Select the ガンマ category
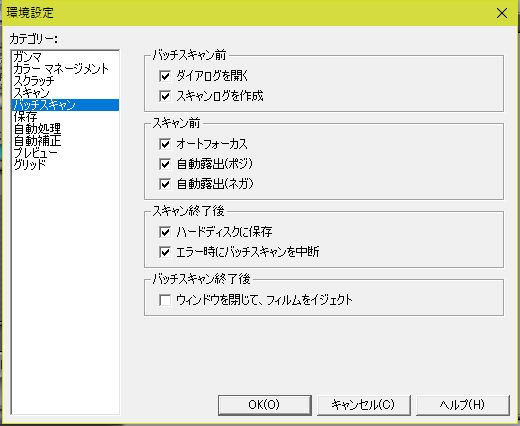 (65, 57)
